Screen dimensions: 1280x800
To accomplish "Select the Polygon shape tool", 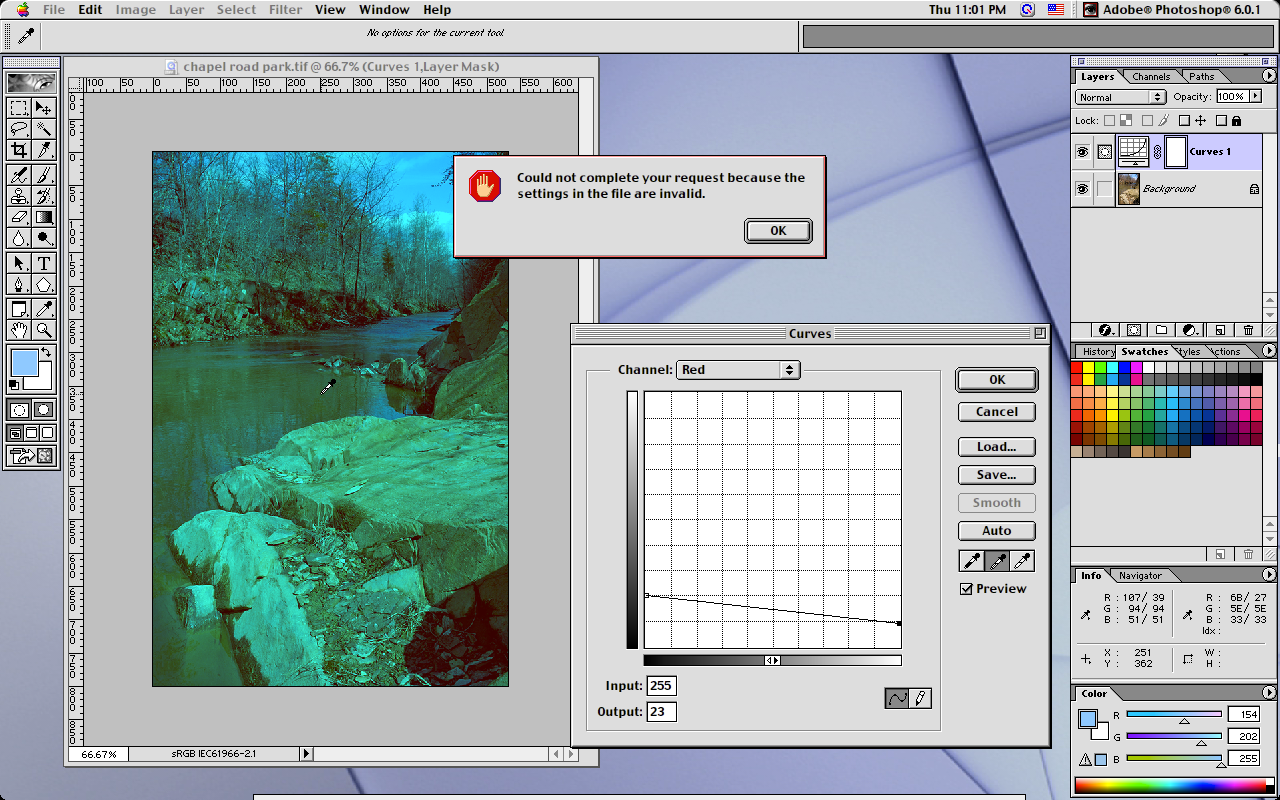I will (x=44, y=284).
